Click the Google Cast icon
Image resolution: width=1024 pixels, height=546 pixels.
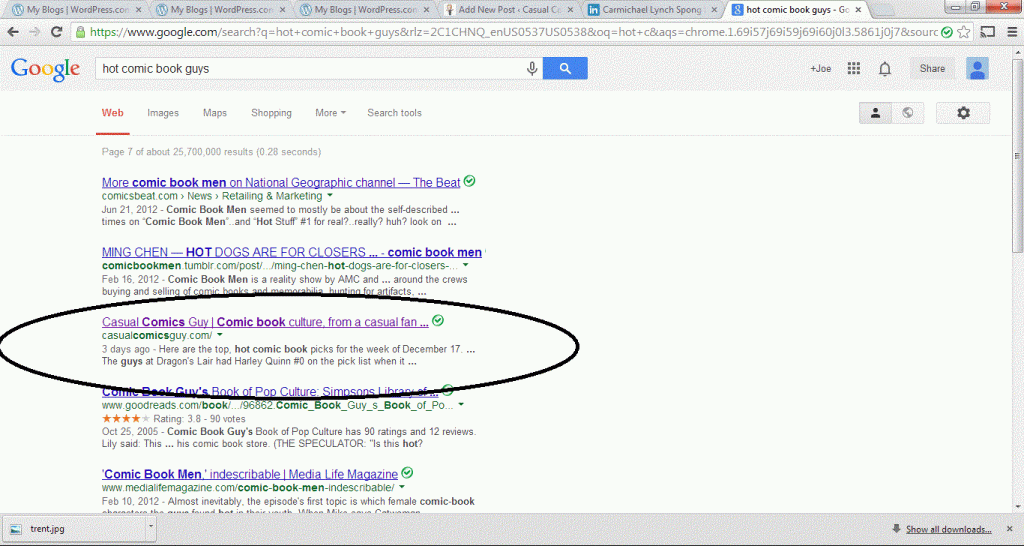click(987, 32)
